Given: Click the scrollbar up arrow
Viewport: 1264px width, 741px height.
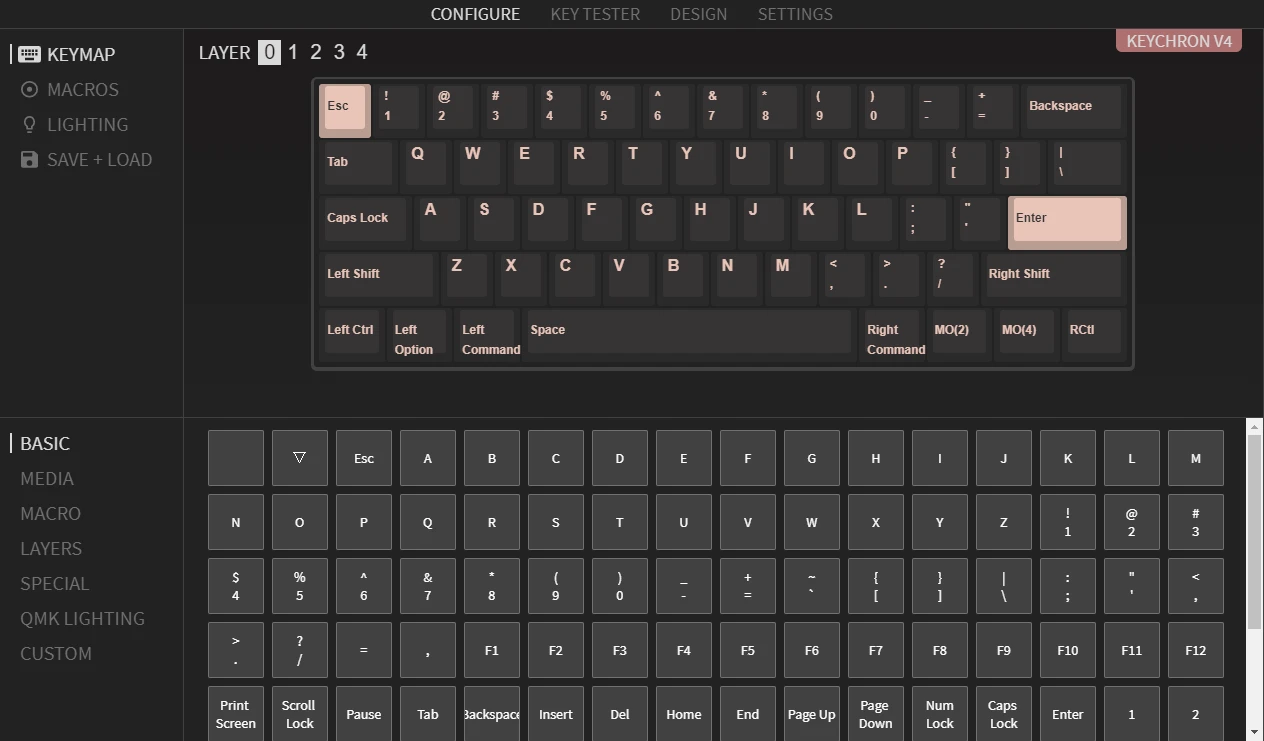Looking at the screenshot, I should (1255, 427).
